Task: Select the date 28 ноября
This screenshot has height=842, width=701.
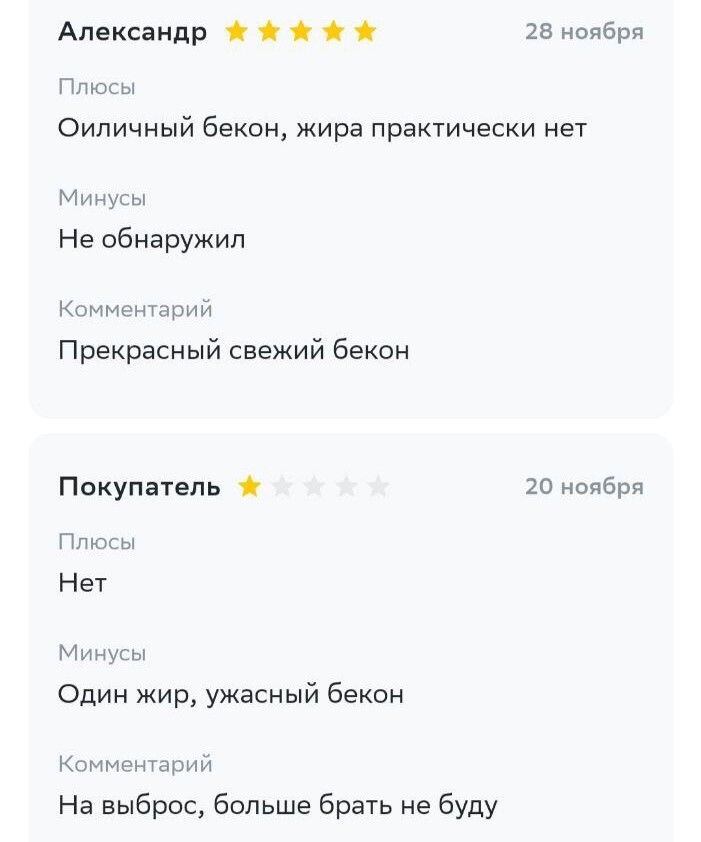Action: click(584, 32)
